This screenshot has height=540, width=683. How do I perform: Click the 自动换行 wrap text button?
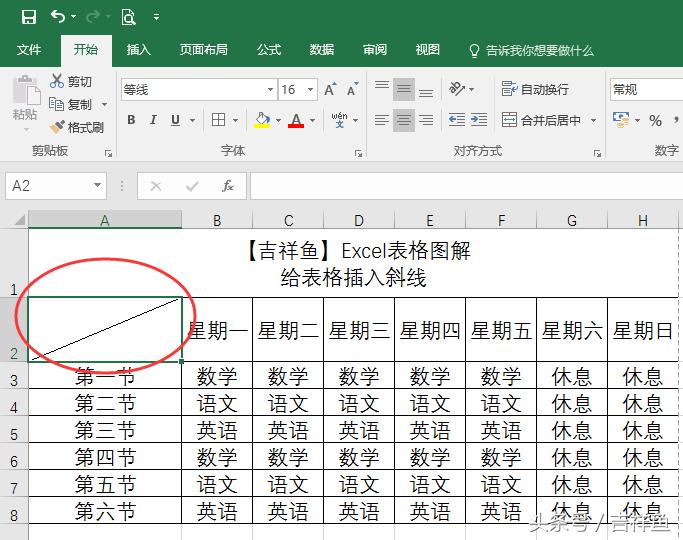(x=535, y=89)
